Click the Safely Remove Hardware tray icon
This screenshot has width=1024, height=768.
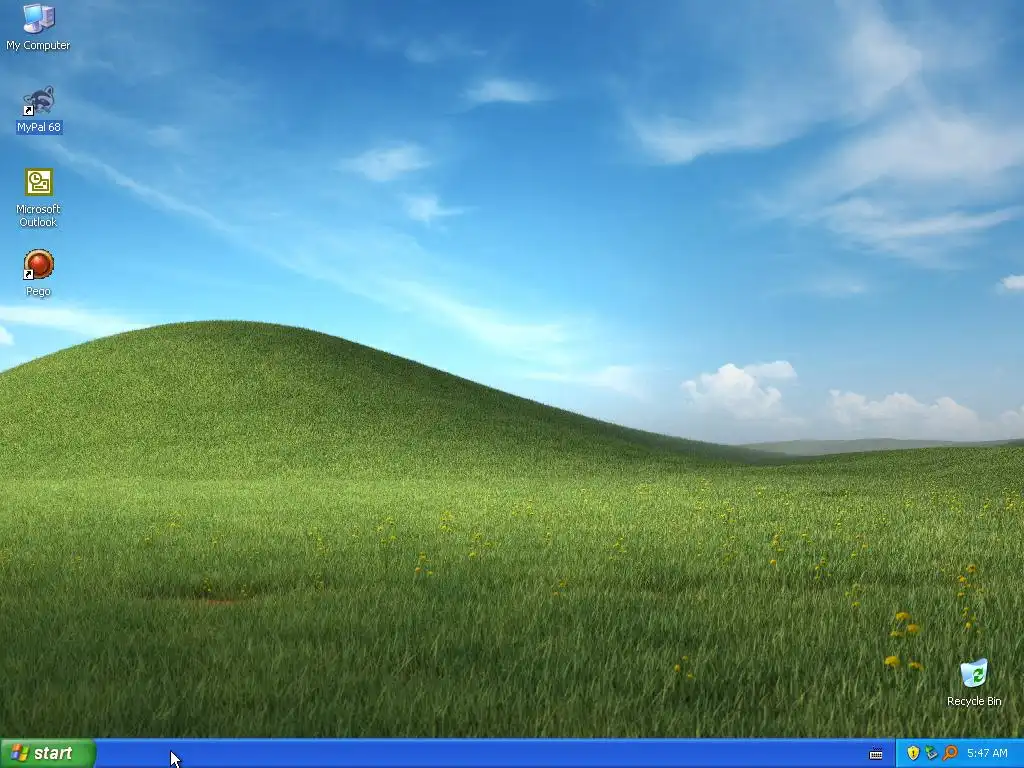931,753
